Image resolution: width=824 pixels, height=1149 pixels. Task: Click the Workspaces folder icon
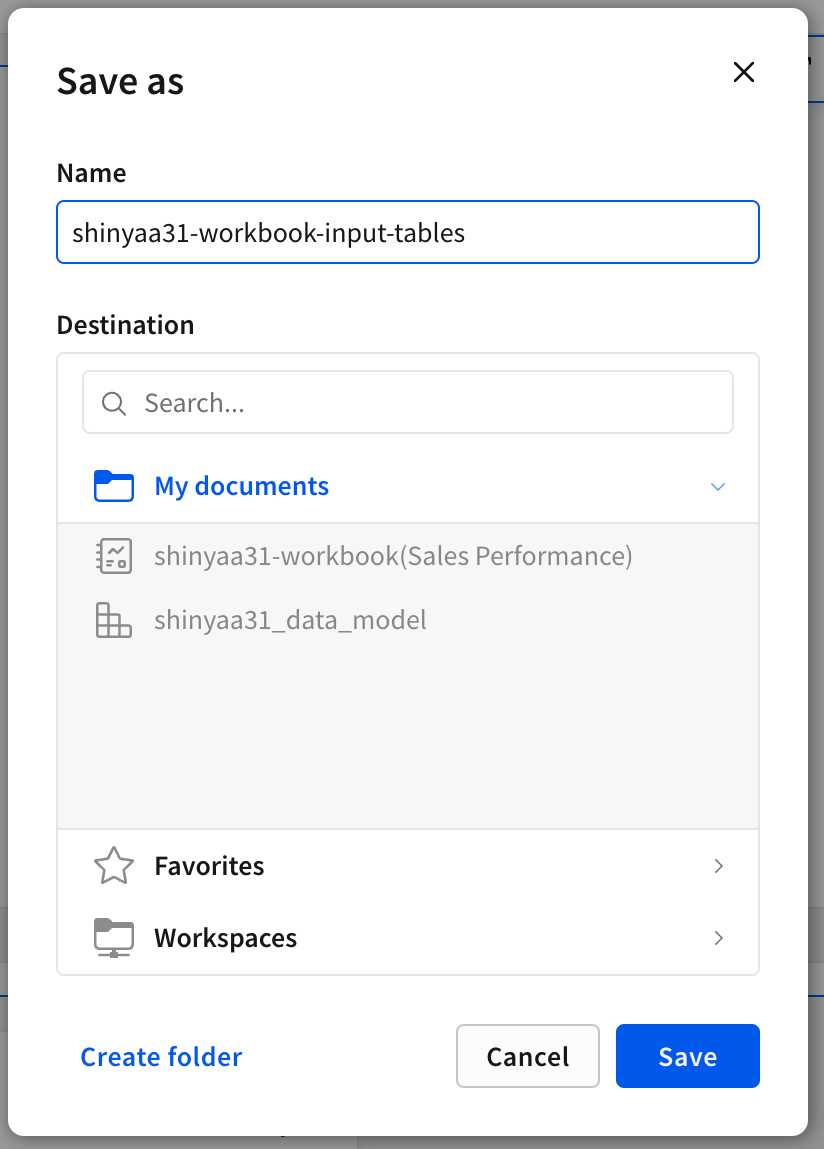pos(114,938)
